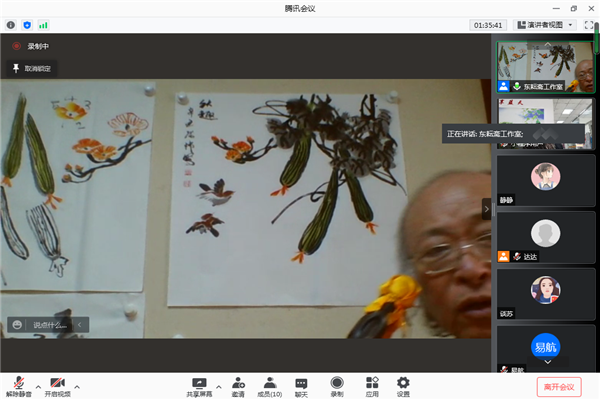600x400 pixels.
Task: Collapse the participant sidebar arrow
Action: click(486, 209)
